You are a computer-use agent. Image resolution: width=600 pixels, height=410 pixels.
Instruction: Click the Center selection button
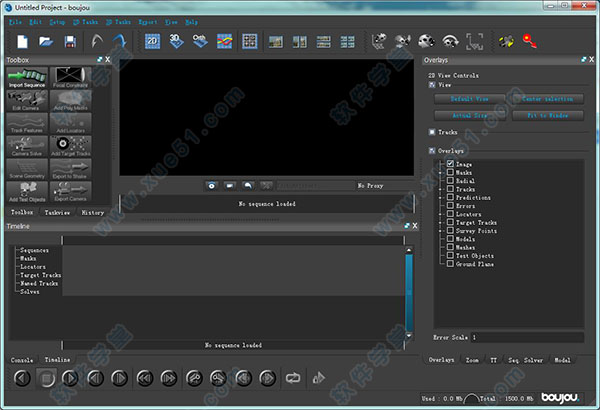coord(548,99)
